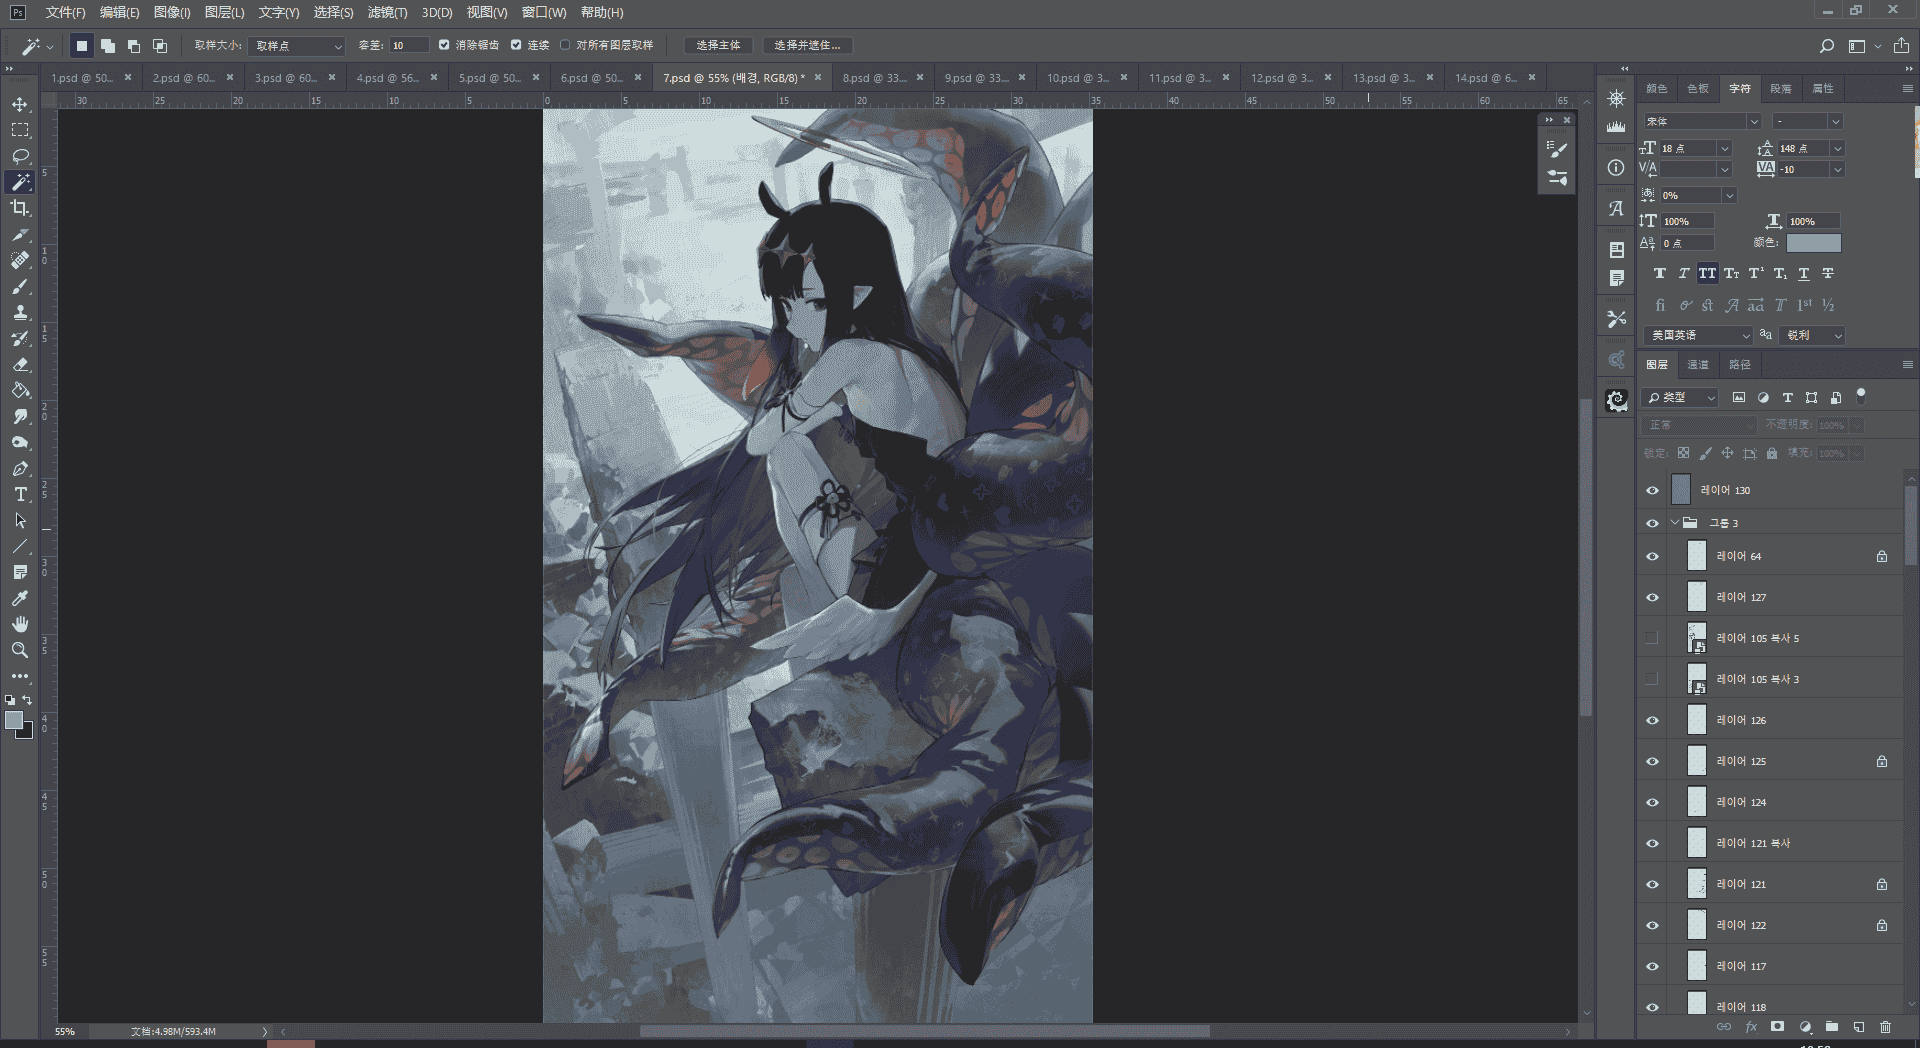Switch to the 8.psd document tab
This screenshot has width=1920, height=1048.
click(874, 77)
